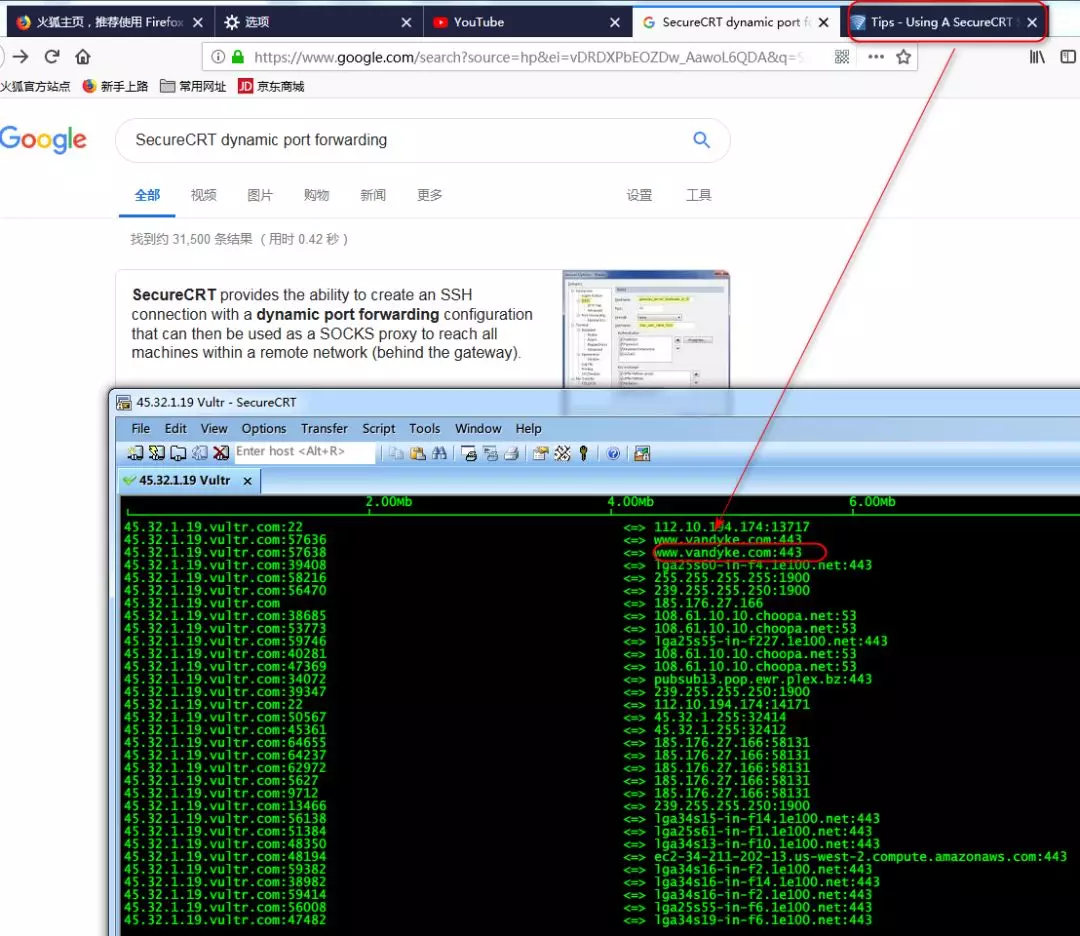
Task: Open Global Options tools icon in SecureCRT
Action: point(563,453)
